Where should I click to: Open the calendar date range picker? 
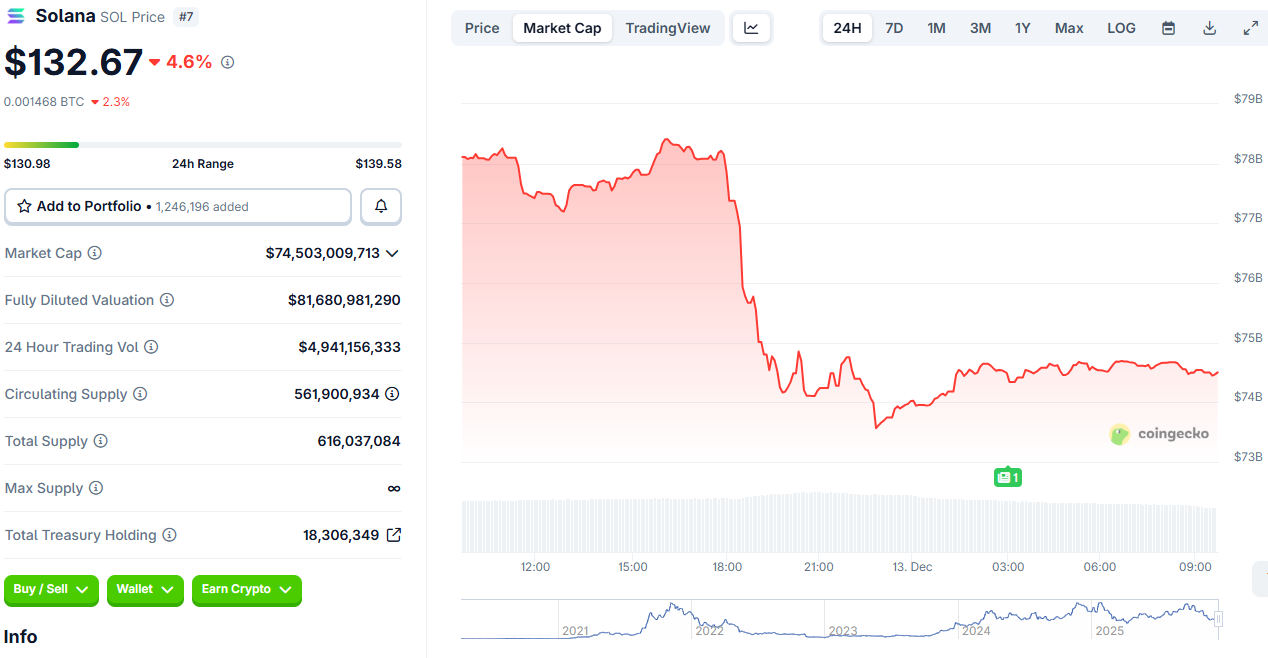coord(1168,28)
